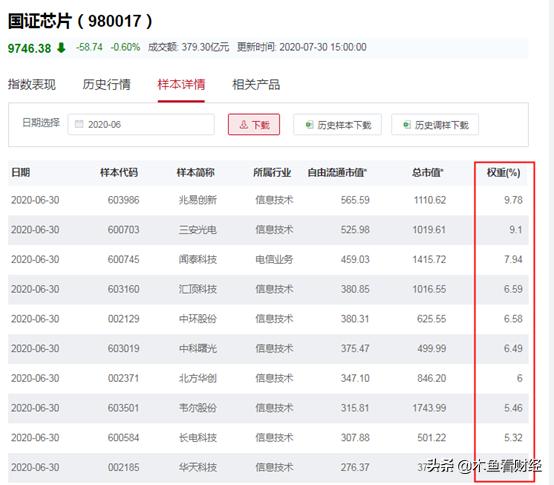Click the -0.60% change percentage
The image size is (554, 485).
click(x=125, y=47)
